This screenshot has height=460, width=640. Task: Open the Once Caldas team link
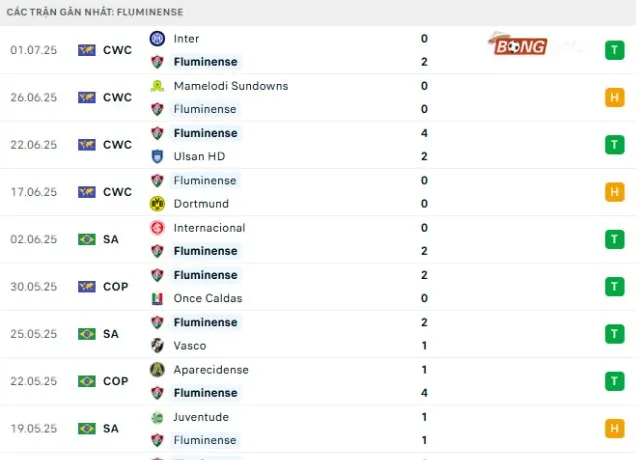(208, 298)
